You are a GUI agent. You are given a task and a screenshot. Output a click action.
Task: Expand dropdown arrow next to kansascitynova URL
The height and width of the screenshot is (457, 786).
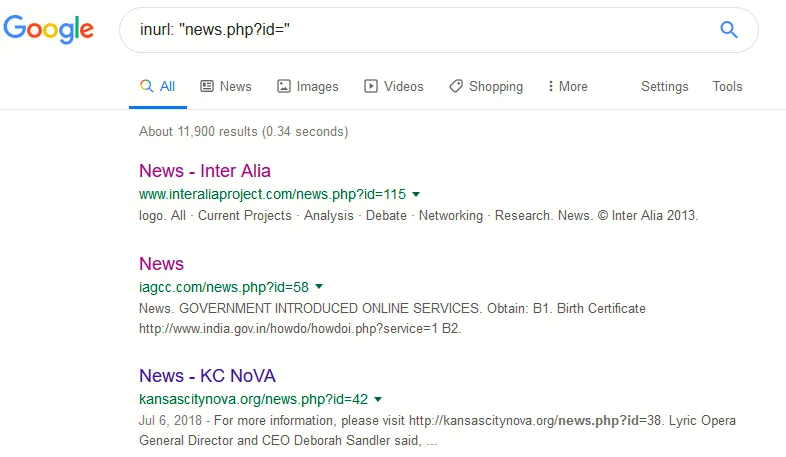[378, 399]
